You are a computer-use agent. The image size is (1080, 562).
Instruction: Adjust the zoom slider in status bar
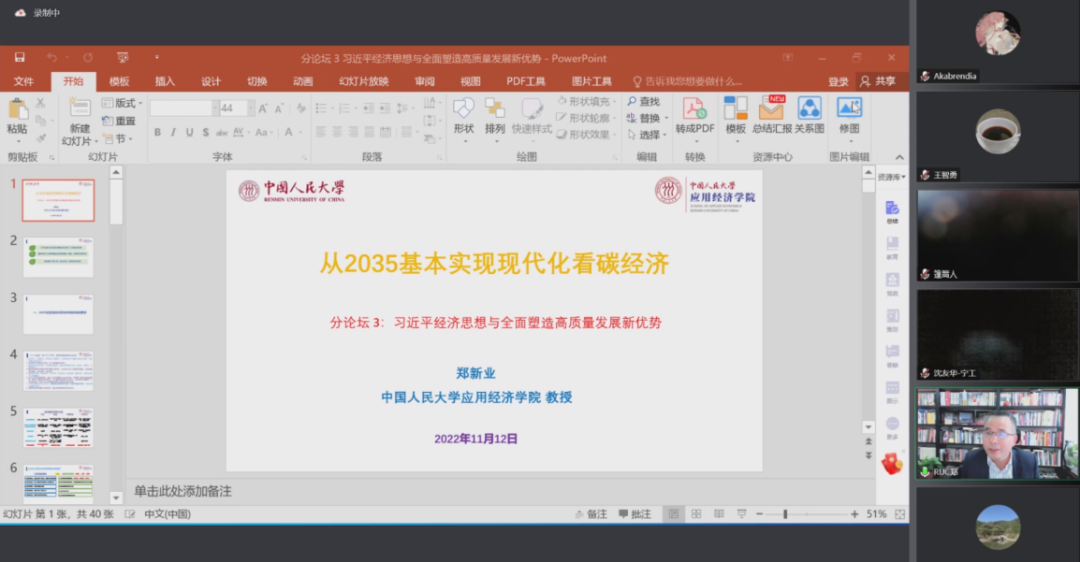pos(785,514)
